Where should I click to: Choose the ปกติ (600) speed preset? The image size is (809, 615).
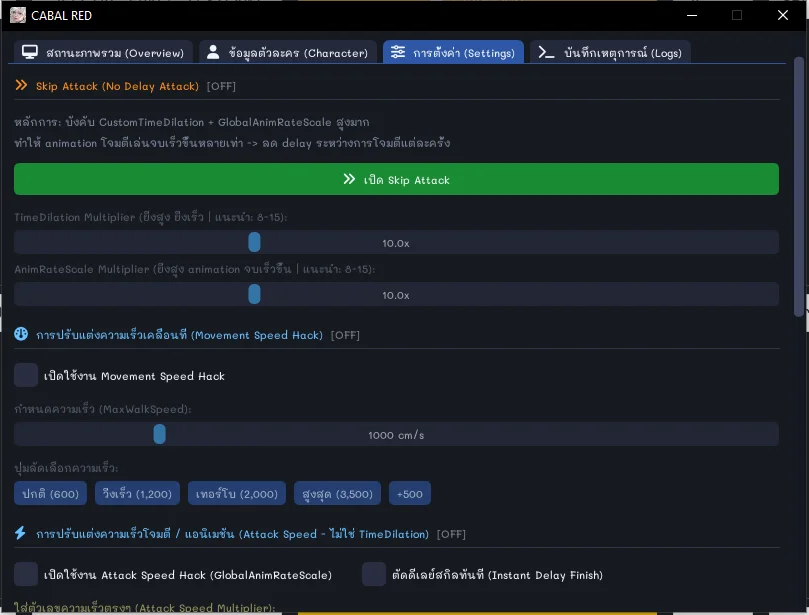coord(51,493)
